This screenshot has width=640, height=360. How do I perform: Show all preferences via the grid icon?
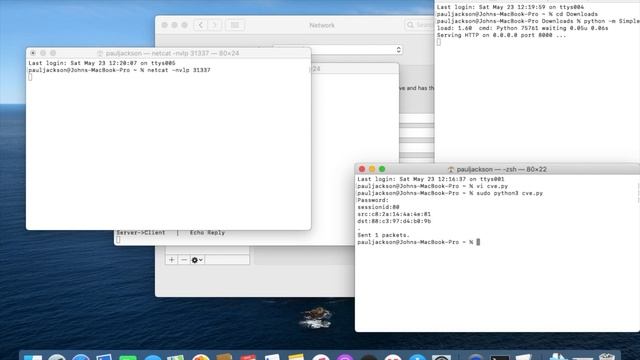(235, 25)
